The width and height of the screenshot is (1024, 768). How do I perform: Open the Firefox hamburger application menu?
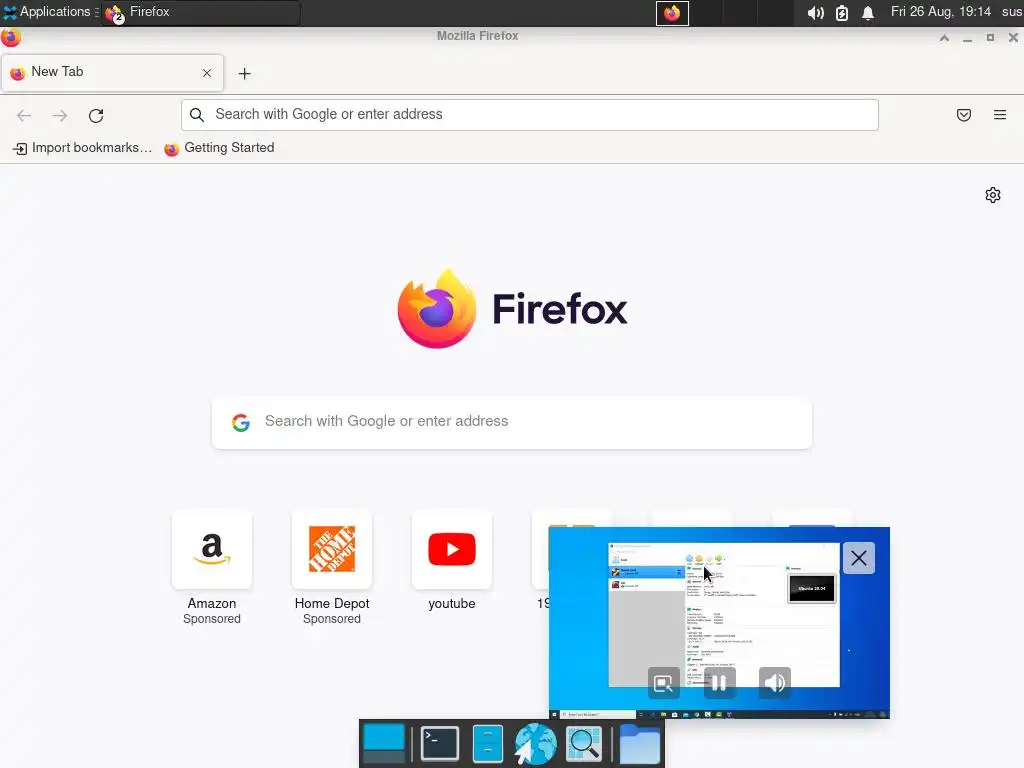click(x=1000, y=115)
